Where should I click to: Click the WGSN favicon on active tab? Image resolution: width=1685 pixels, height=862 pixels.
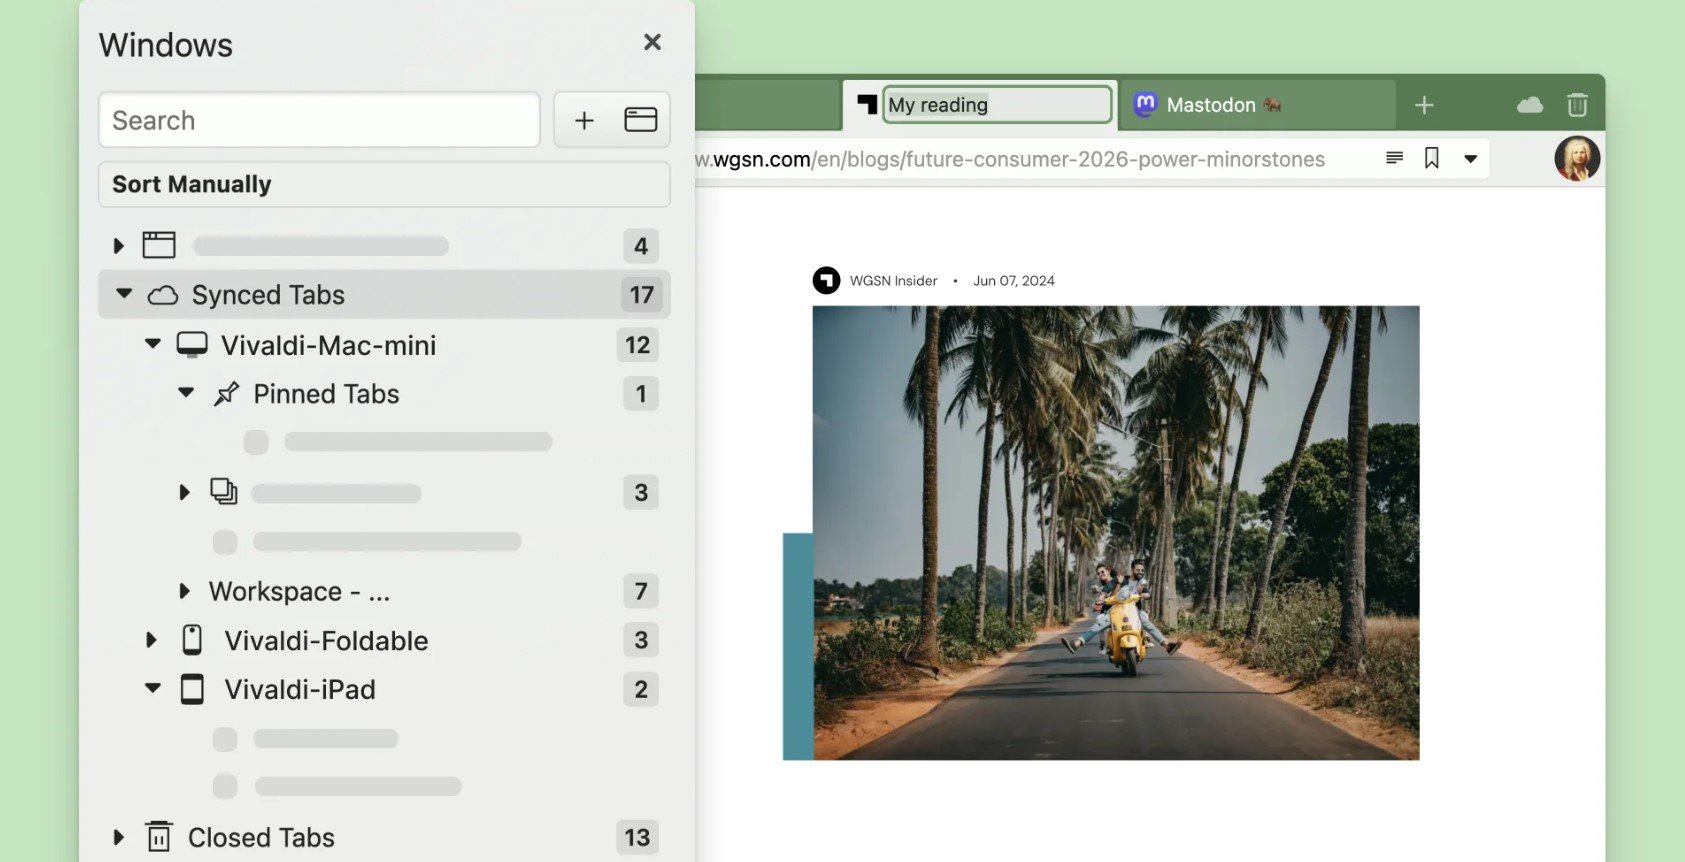click(x=867, y=104)
